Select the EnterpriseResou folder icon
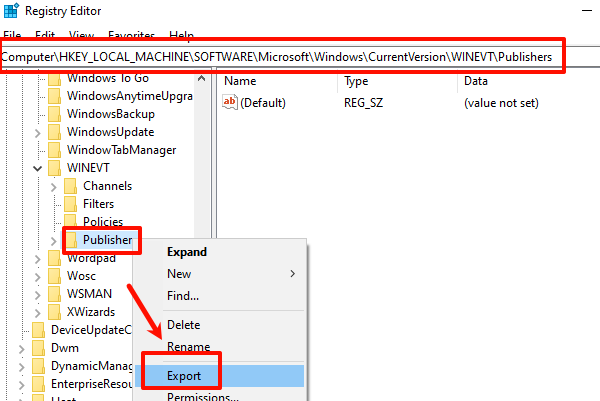The image size is (600, 401). 38,384
